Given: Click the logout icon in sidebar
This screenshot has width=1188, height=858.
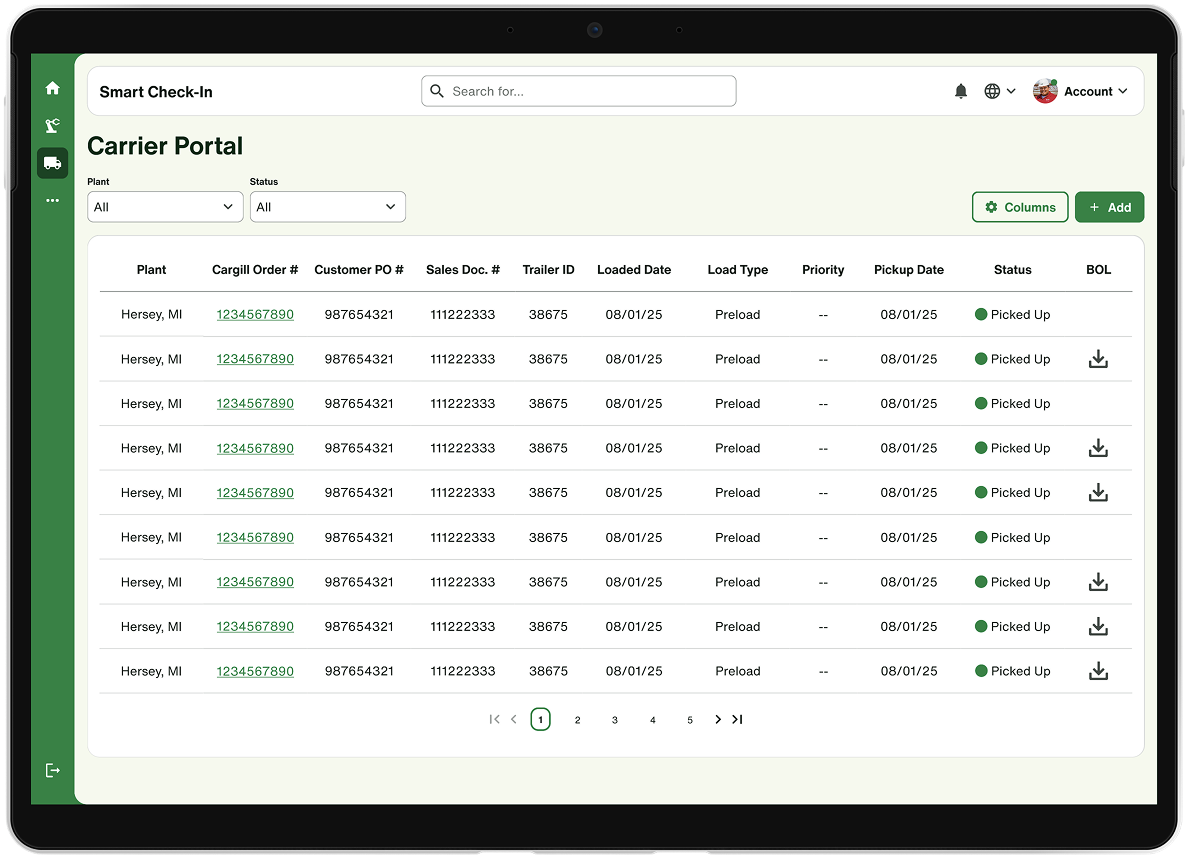Looking at the screenshot, I should click(x=52, y=770).
